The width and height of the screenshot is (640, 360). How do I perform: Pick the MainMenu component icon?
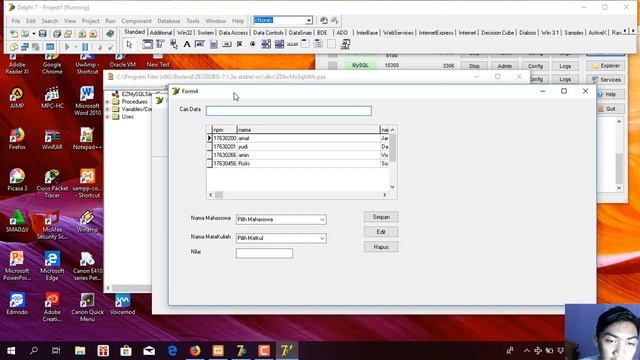pyautogui.click(x=160, y=44)
